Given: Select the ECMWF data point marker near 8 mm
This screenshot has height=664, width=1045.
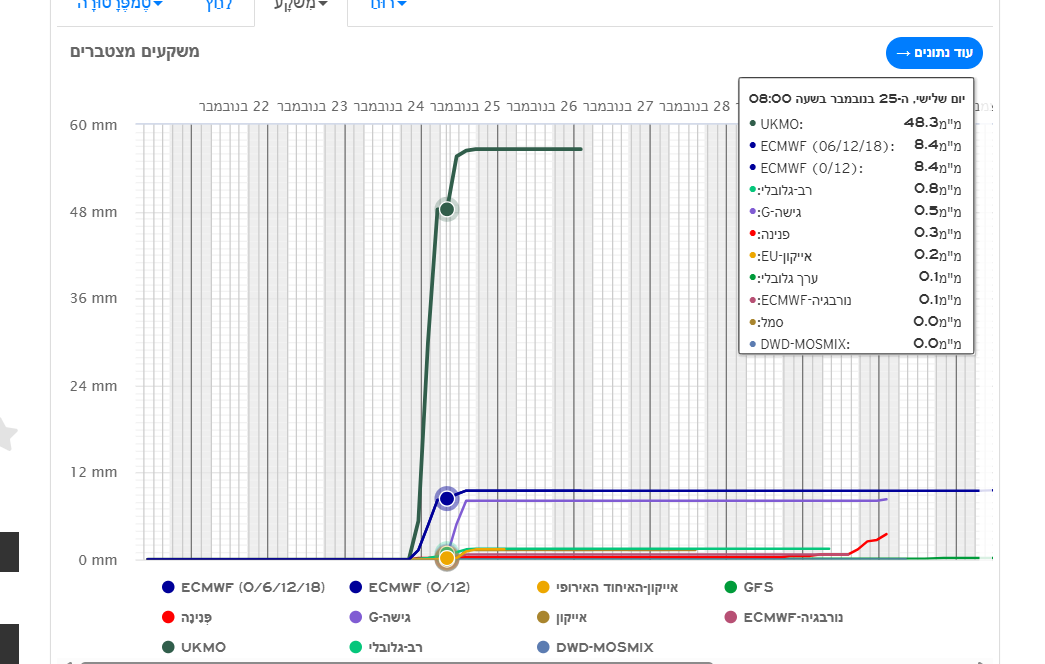Looking at the screenshot, I should click(x=447, y=498).
